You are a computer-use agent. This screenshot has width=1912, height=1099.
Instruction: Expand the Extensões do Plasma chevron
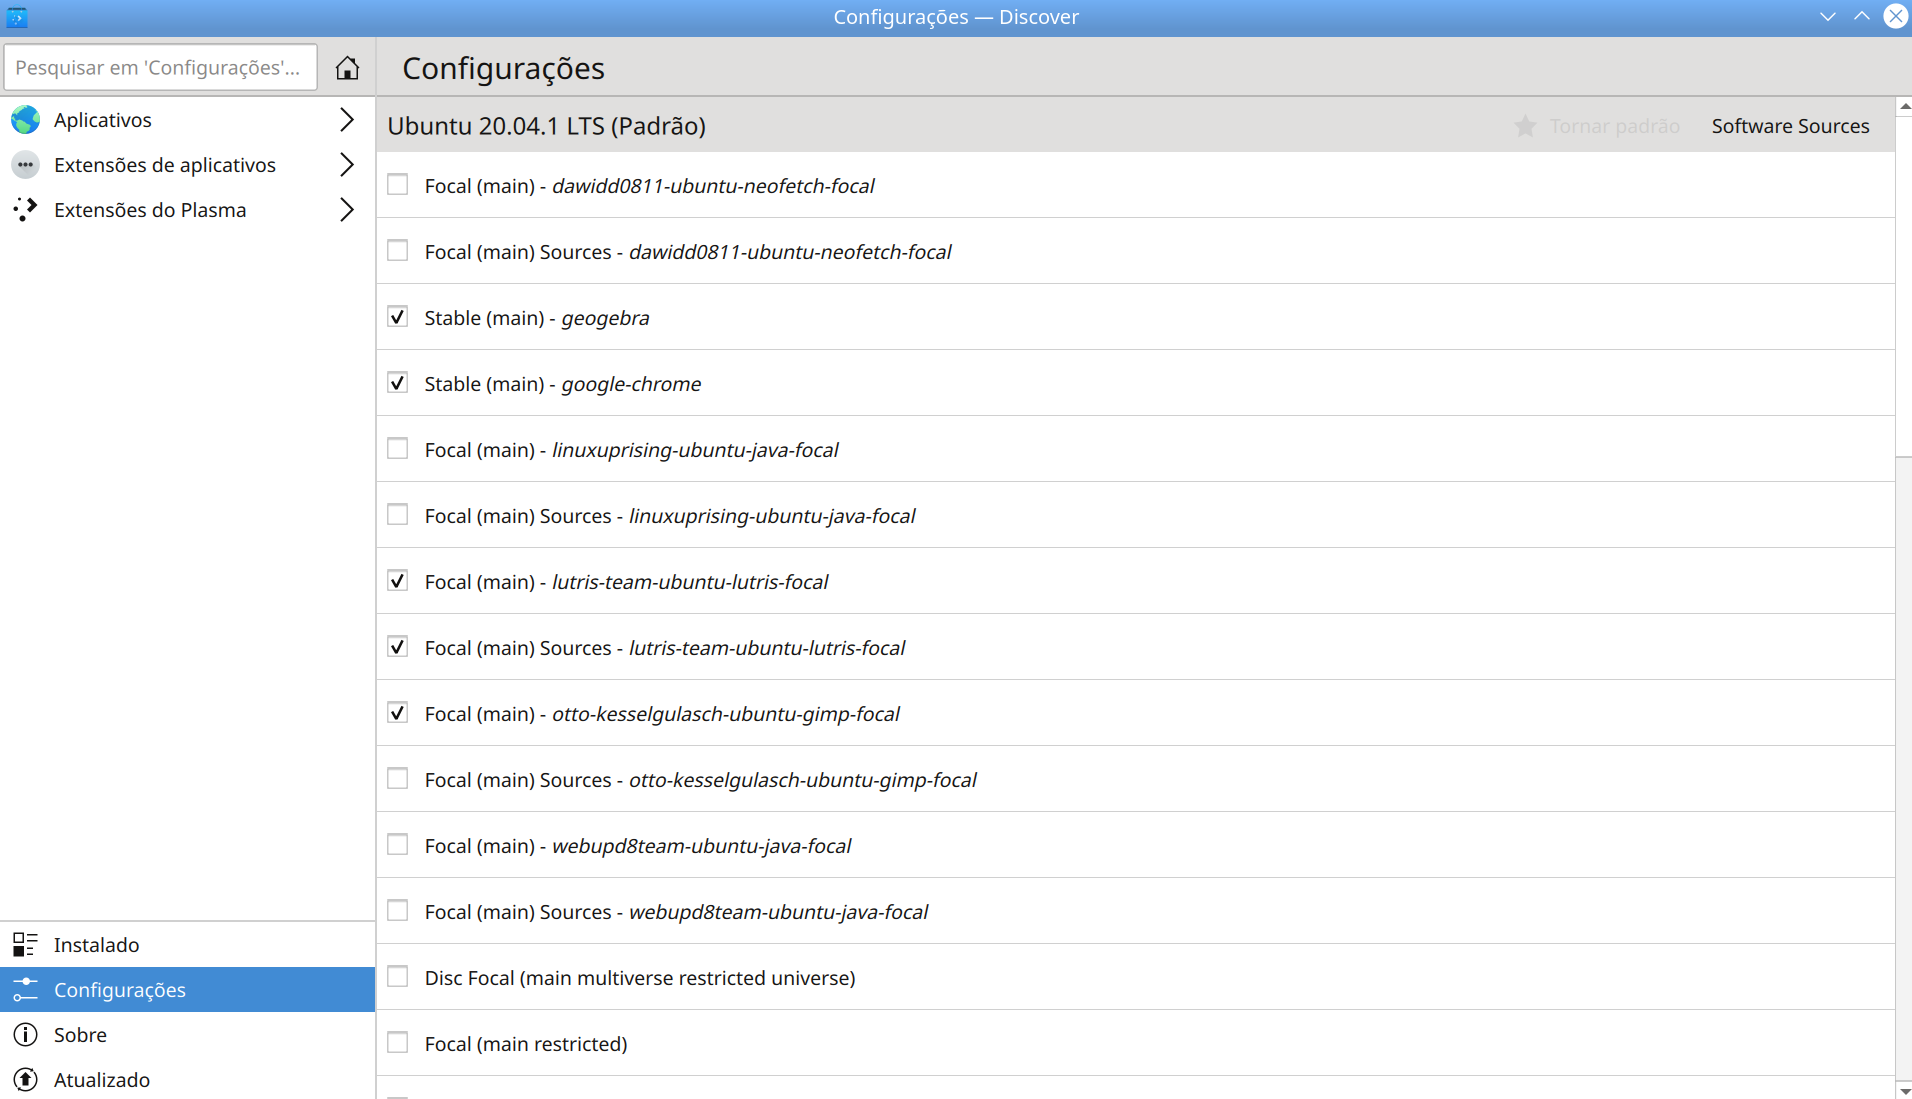[x=346, y=210]
